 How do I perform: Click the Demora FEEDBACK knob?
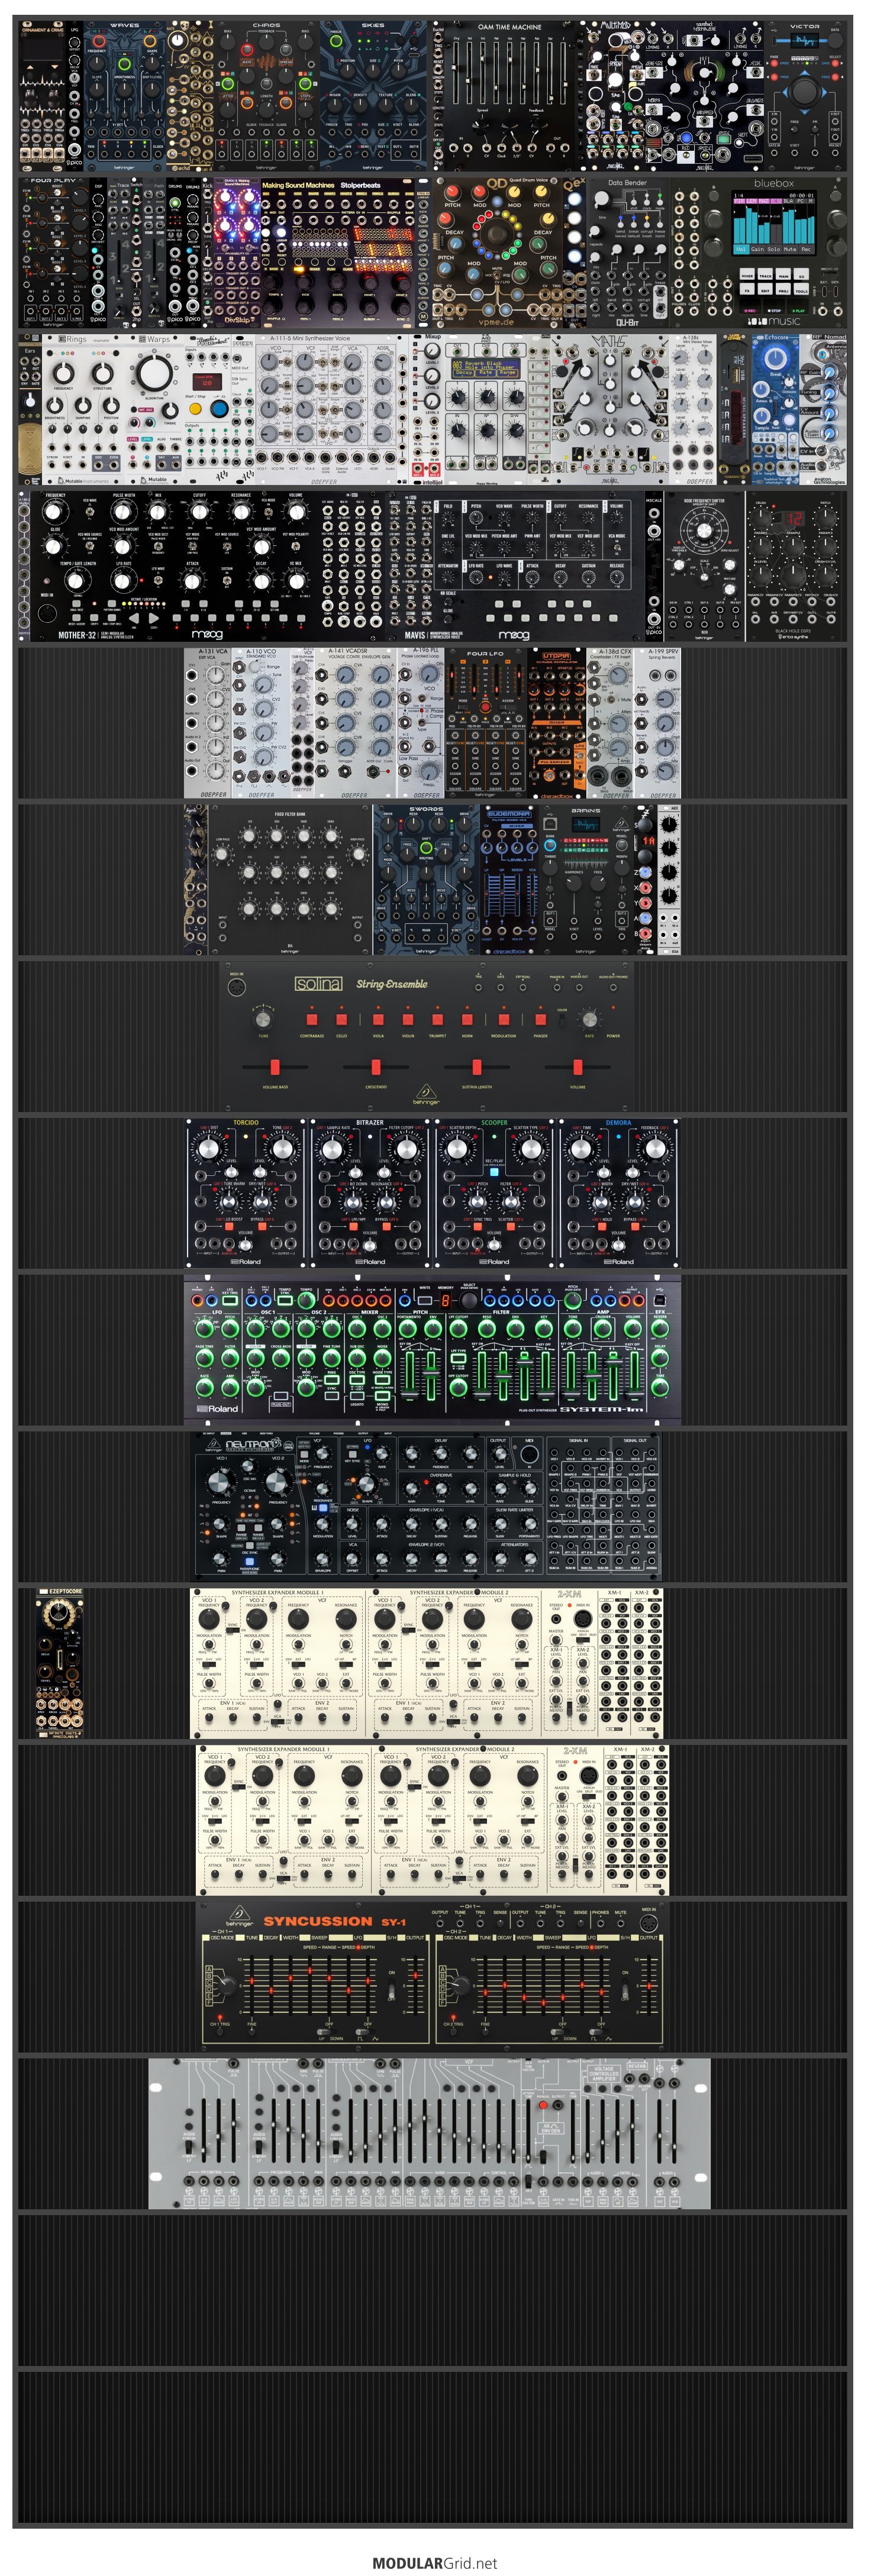click(x=655, y=1148)
